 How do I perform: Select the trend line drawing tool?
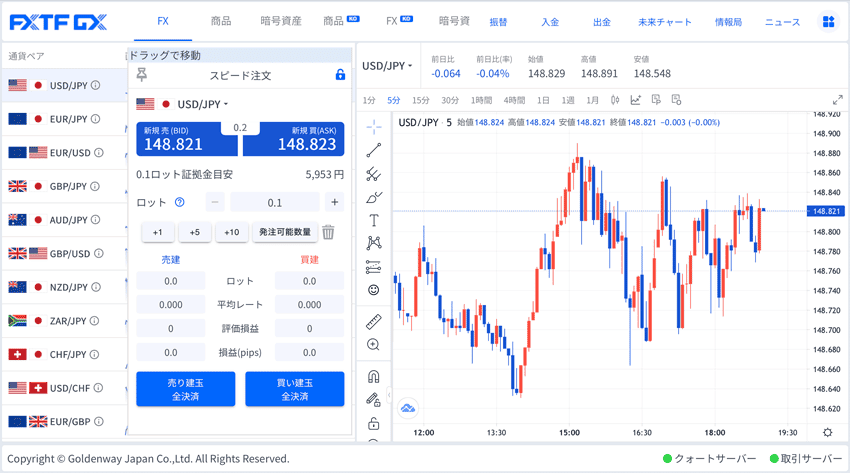(x=374, y=151)
